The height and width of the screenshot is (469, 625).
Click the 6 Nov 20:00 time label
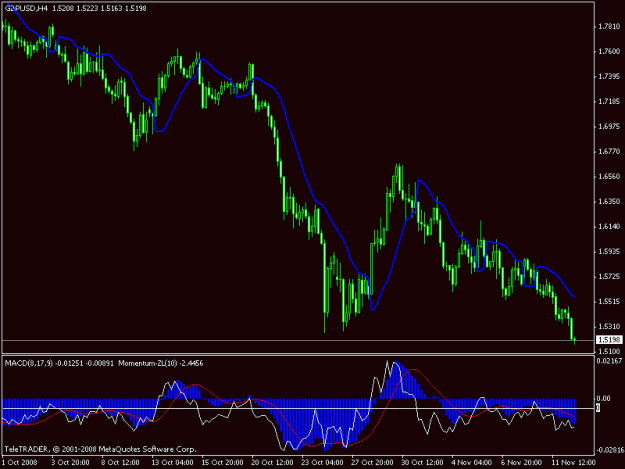(x=522, y=463)
